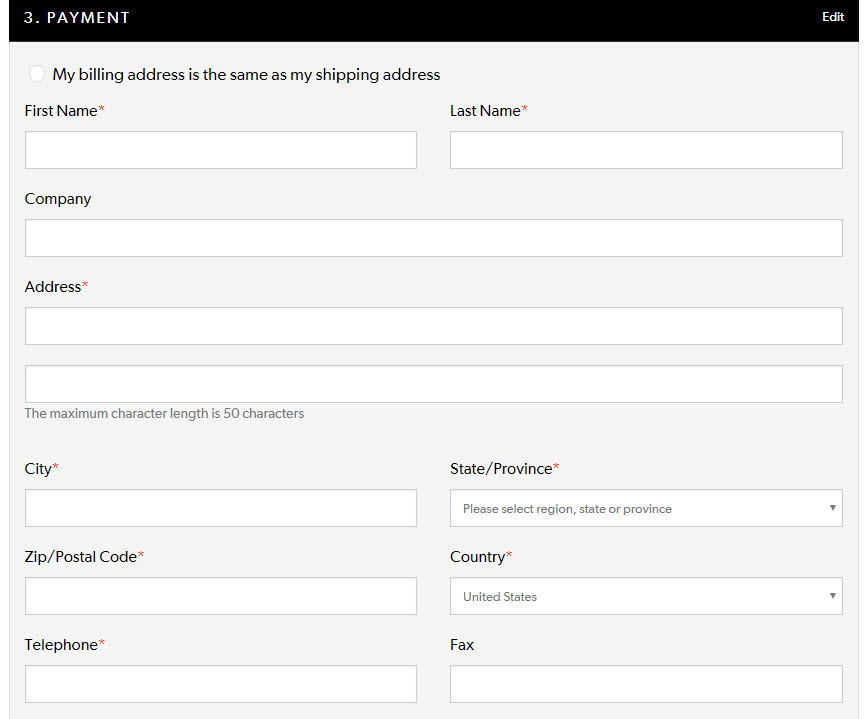The image size is (868, 719).
Task: Click the billing address same as shipping label
Action: point(246,75)
